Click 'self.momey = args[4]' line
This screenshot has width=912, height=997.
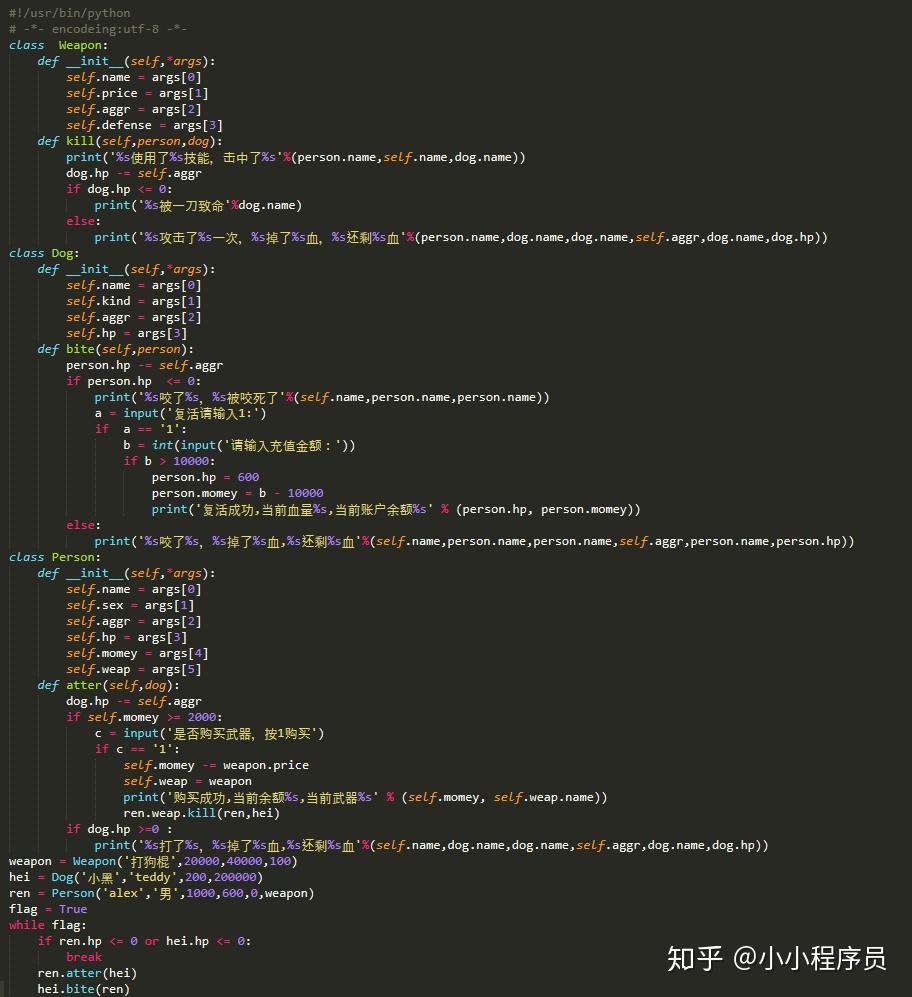[137, 653]
